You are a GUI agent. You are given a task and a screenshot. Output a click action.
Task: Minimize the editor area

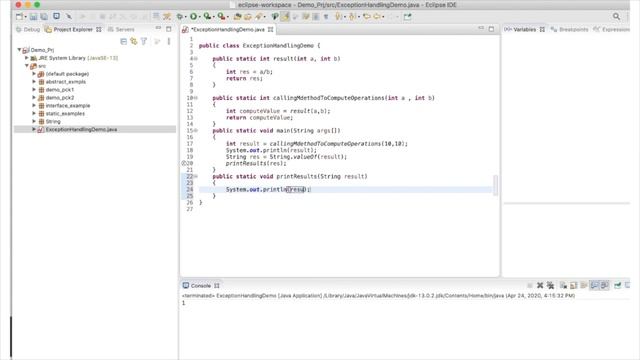[481, 29]
